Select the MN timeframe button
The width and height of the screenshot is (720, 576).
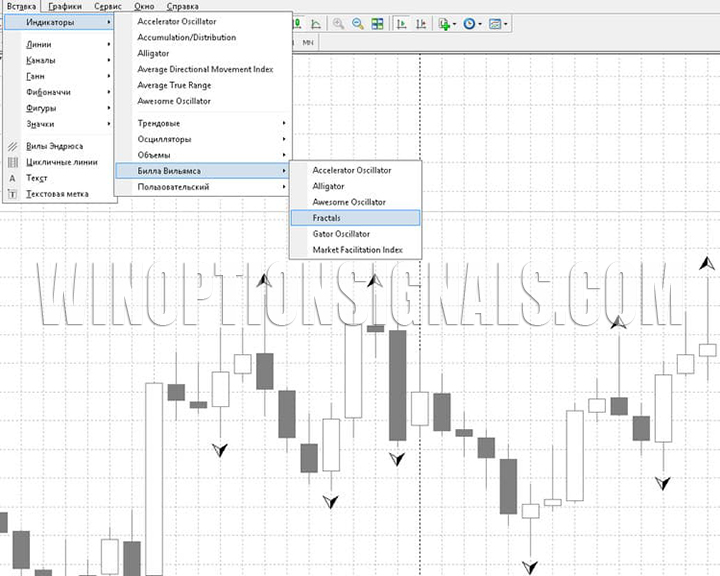click(308, 43)
